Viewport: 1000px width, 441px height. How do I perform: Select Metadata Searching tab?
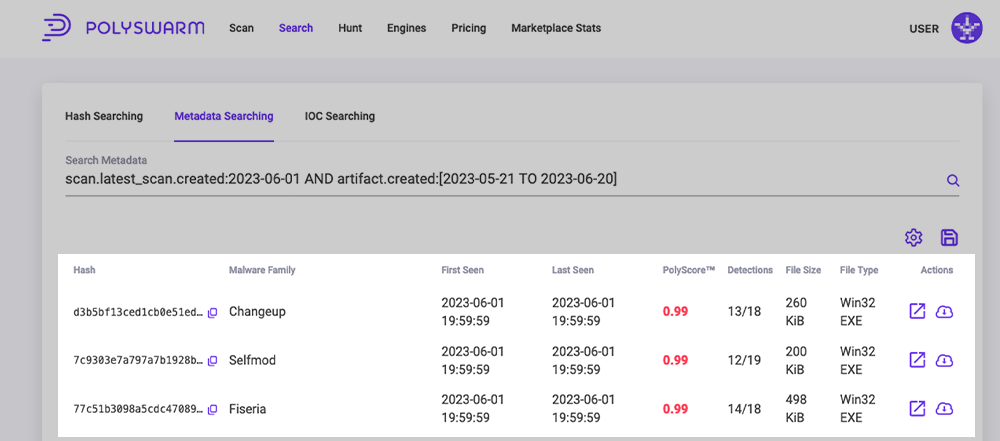click(x=224, y=116)
